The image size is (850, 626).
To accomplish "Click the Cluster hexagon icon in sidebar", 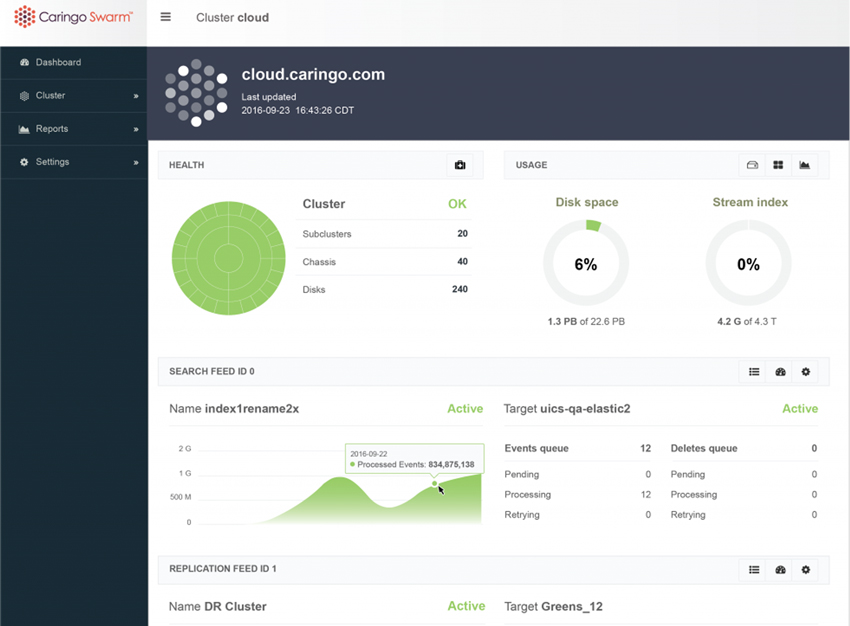I will [24, 96].
